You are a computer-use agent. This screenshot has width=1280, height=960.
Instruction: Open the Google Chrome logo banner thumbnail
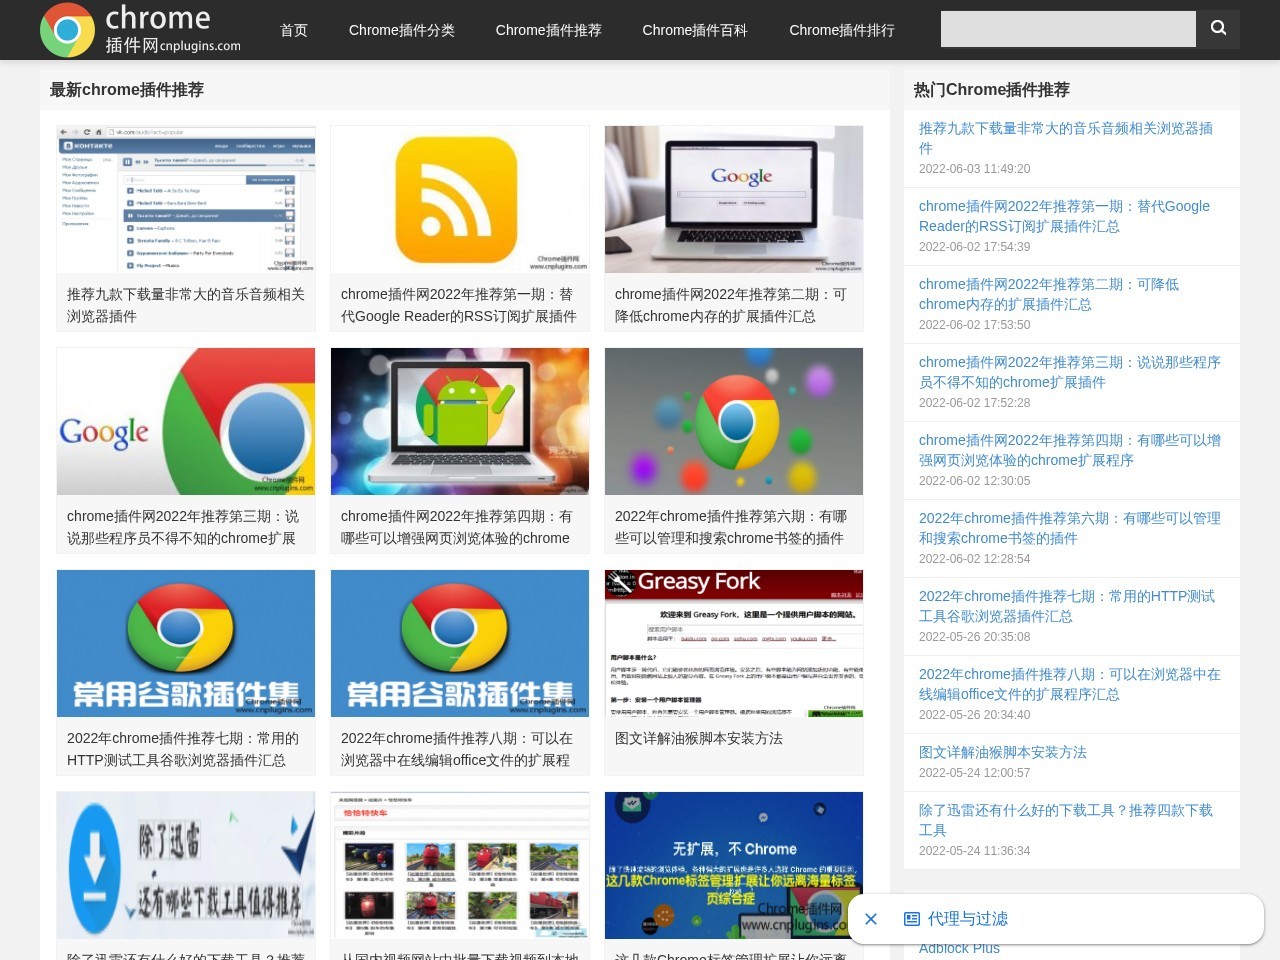[186, 421]
